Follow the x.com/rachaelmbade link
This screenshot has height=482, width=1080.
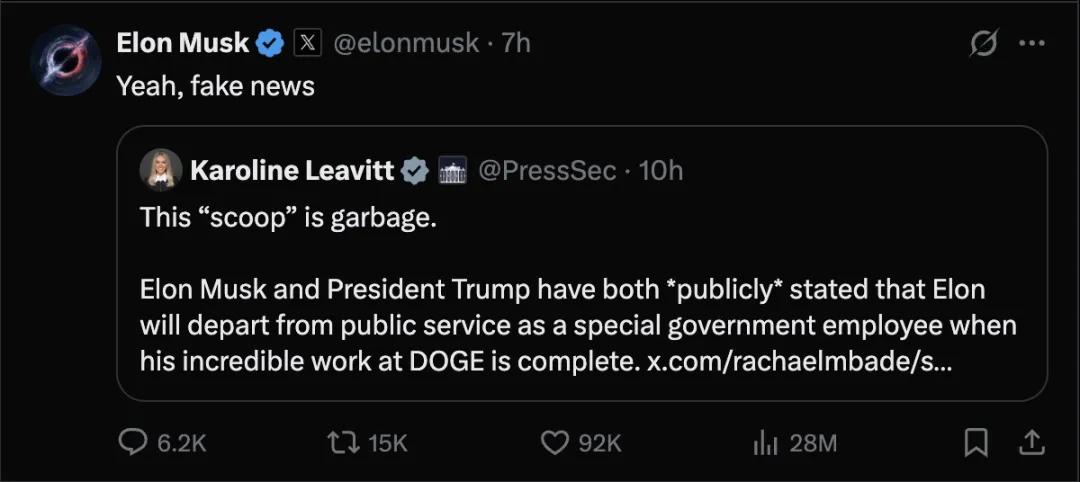pyautogui.click(x=800, y=362)
